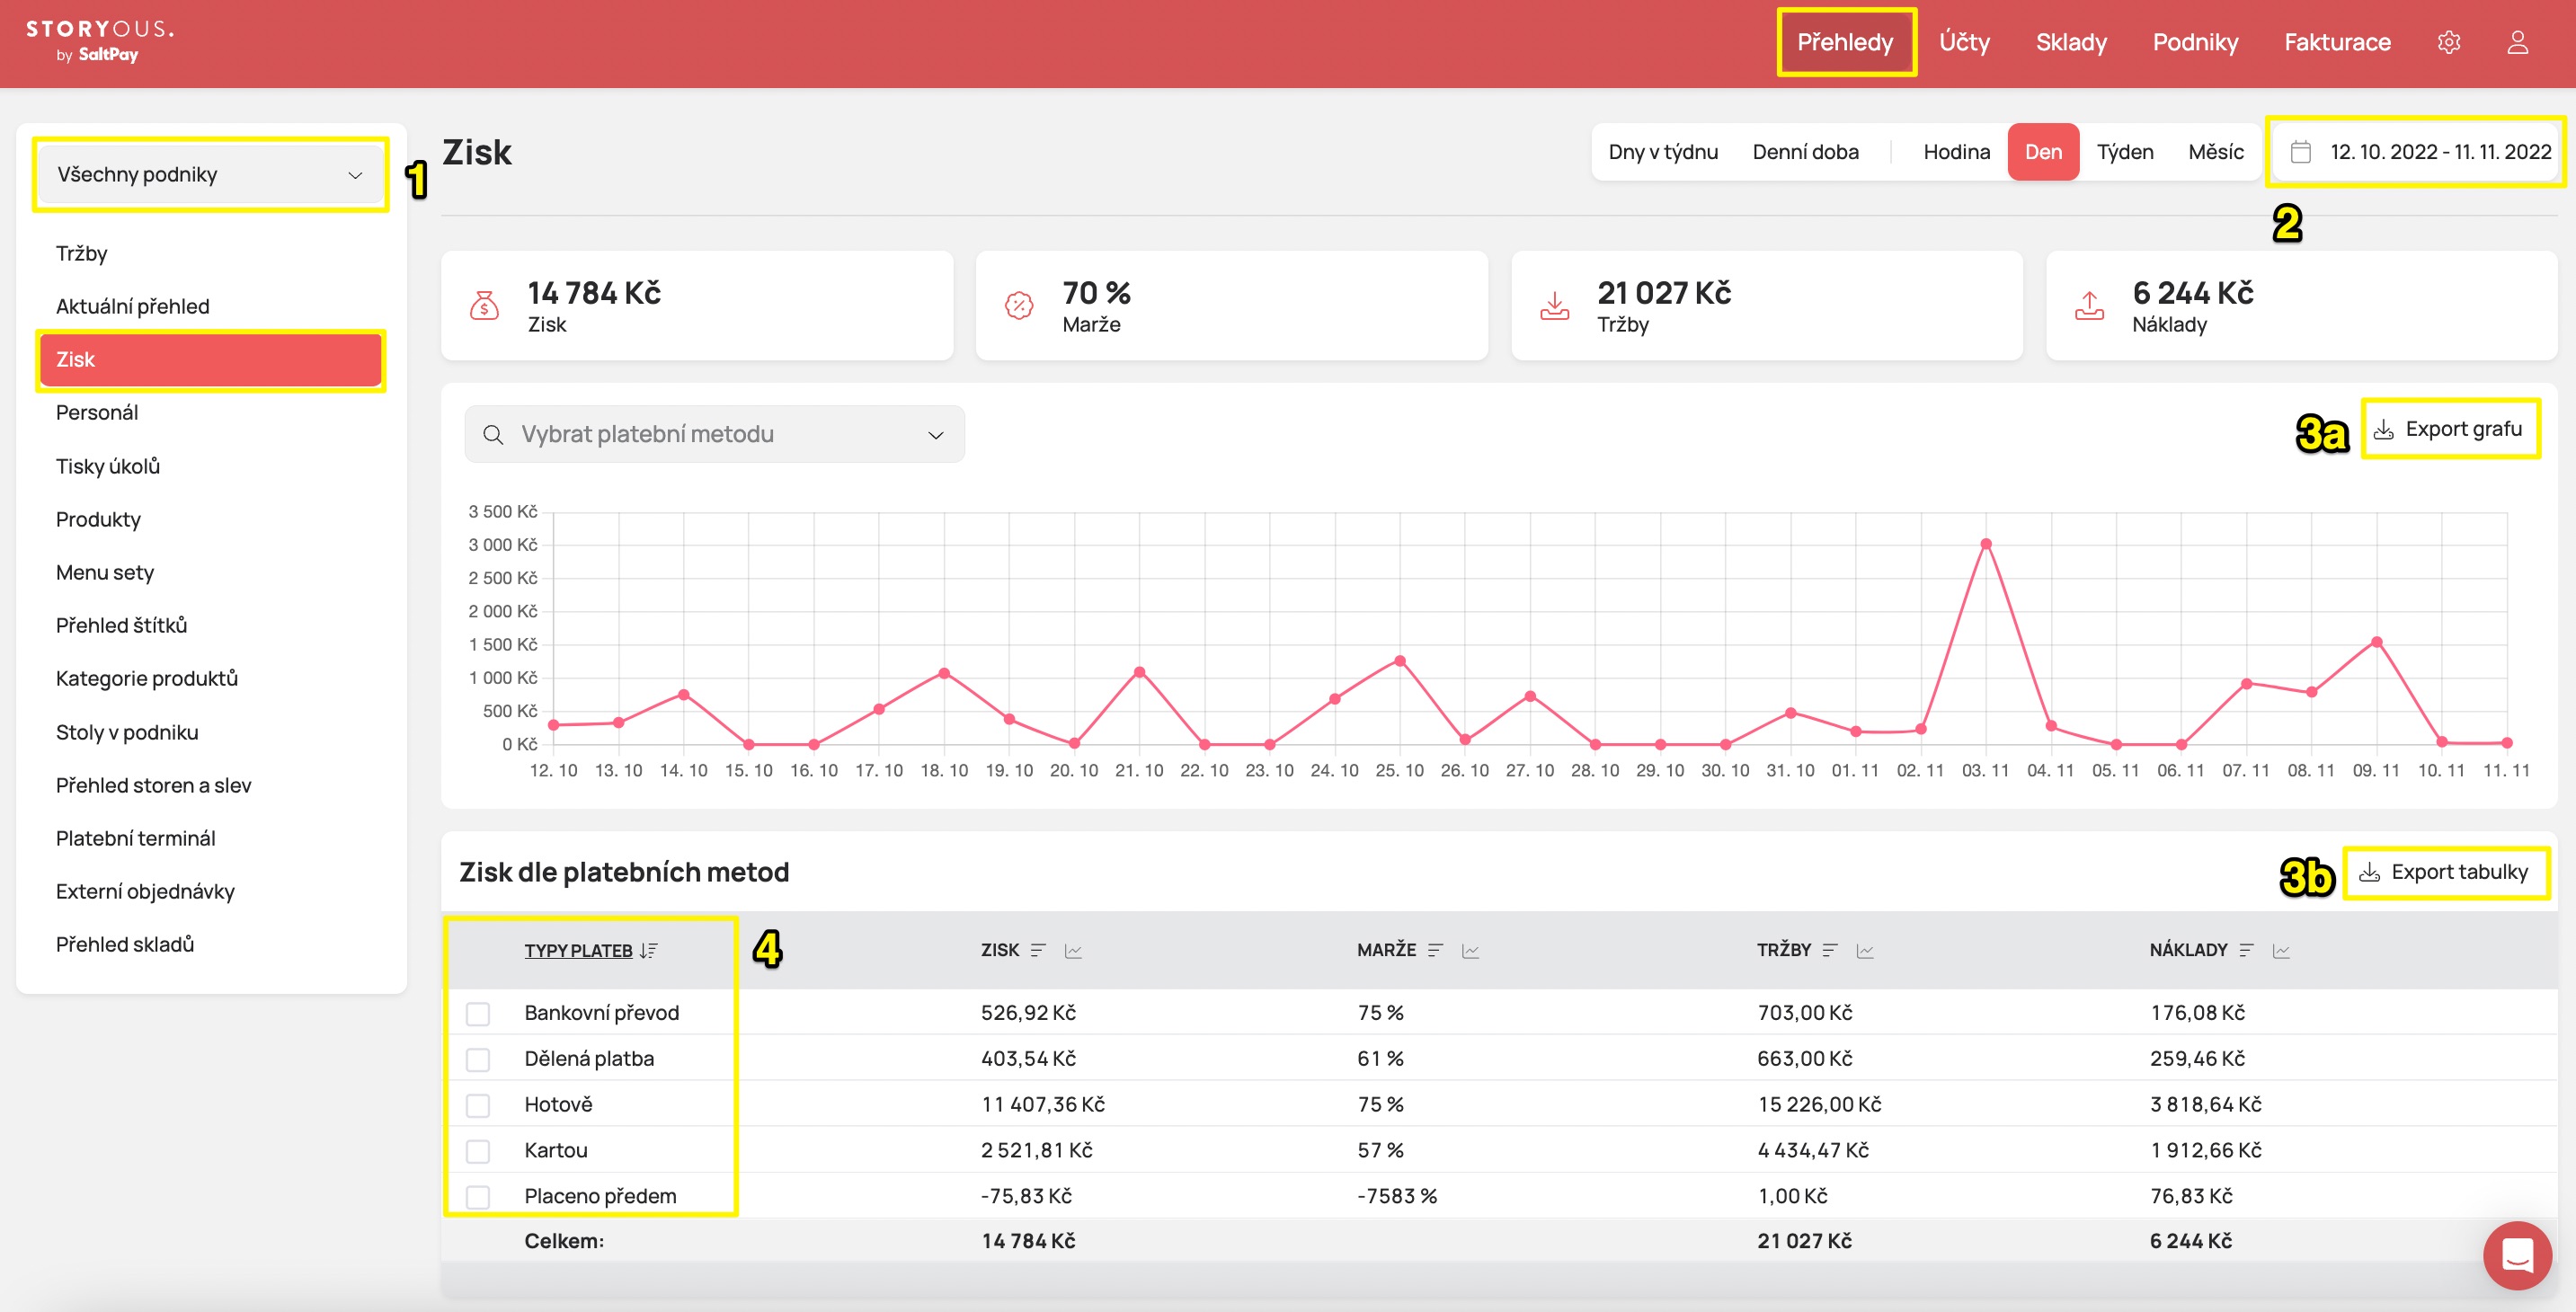The width and height of the screenshot is (2576, 1312).
Task: Click the -7583 % margin value
Action: click(x=1397, y=1196)
